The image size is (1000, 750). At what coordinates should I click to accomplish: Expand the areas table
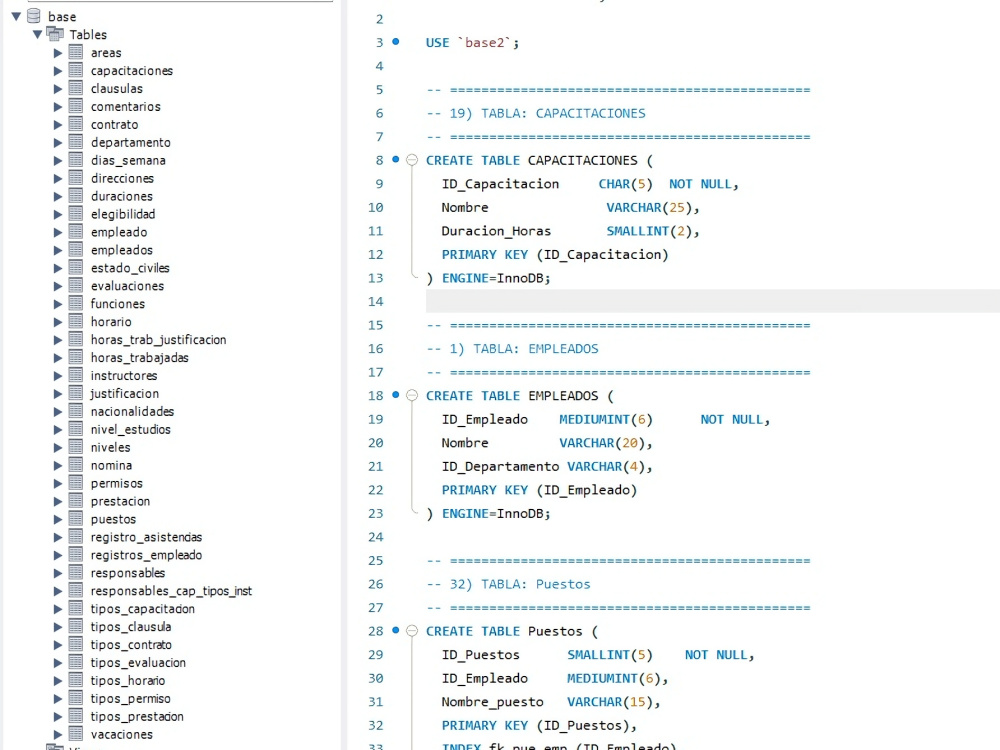pyautogui.click(x=58, y=53)
